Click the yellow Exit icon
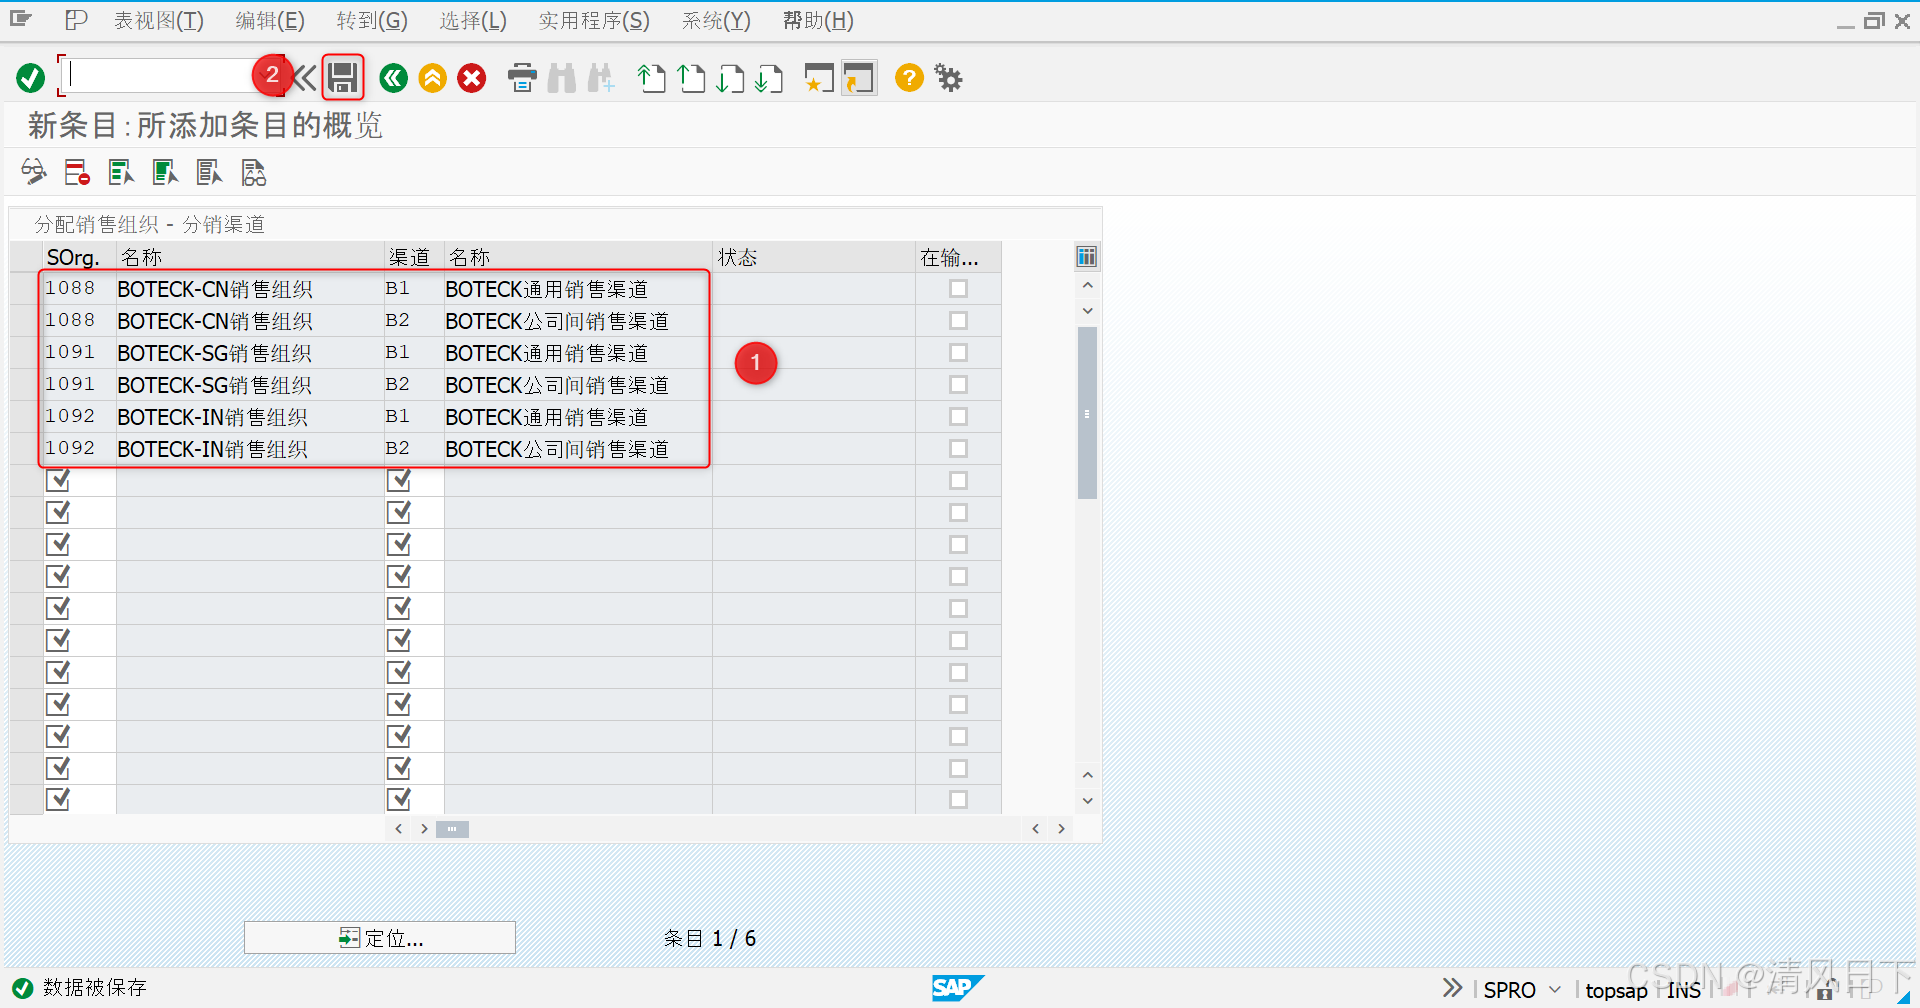The image size is (1920, 1008). tap(433, 78)
